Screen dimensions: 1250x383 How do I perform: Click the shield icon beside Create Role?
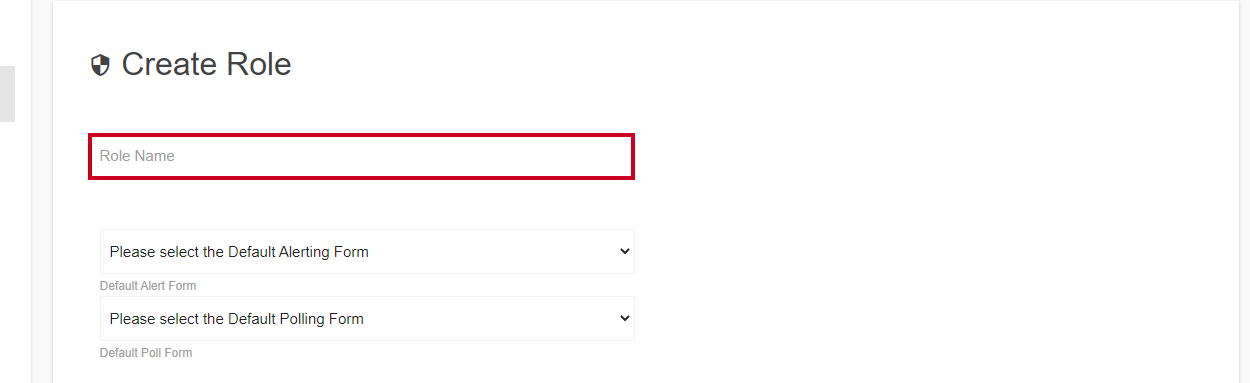click(x=100, y=66)
